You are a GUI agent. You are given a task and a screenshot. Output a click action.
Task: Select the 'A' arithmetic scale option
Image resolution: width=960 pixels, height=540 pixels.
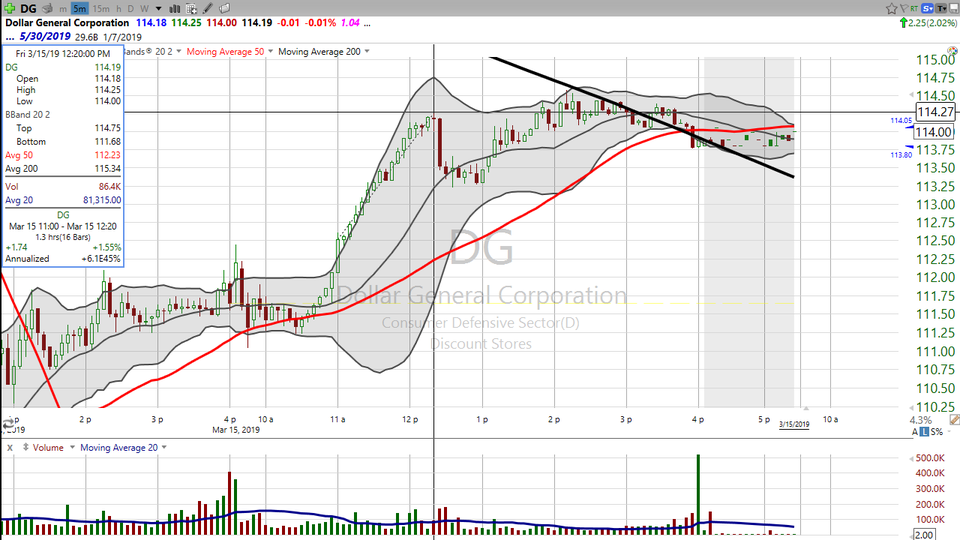click(915, 432)
